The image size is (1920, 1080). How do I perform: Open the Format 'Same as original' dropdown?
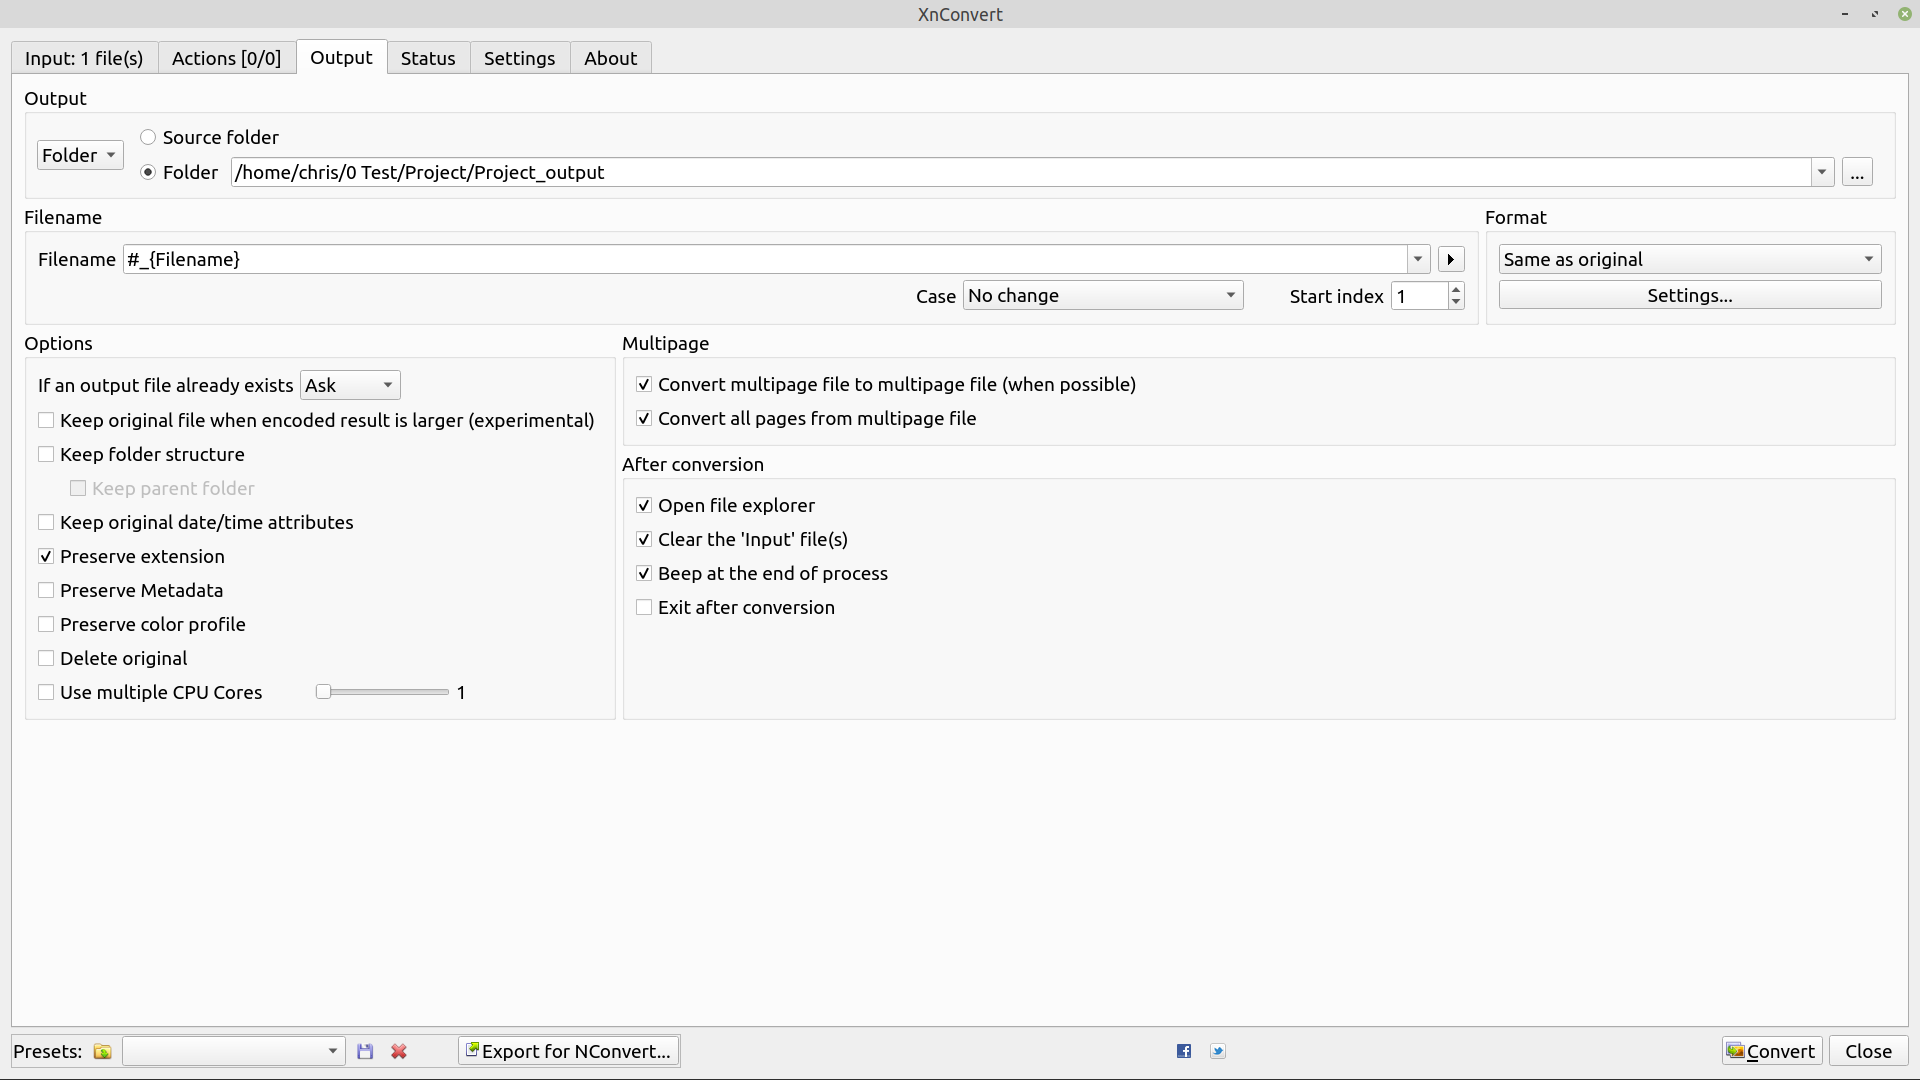click(x=1689, y=259)
